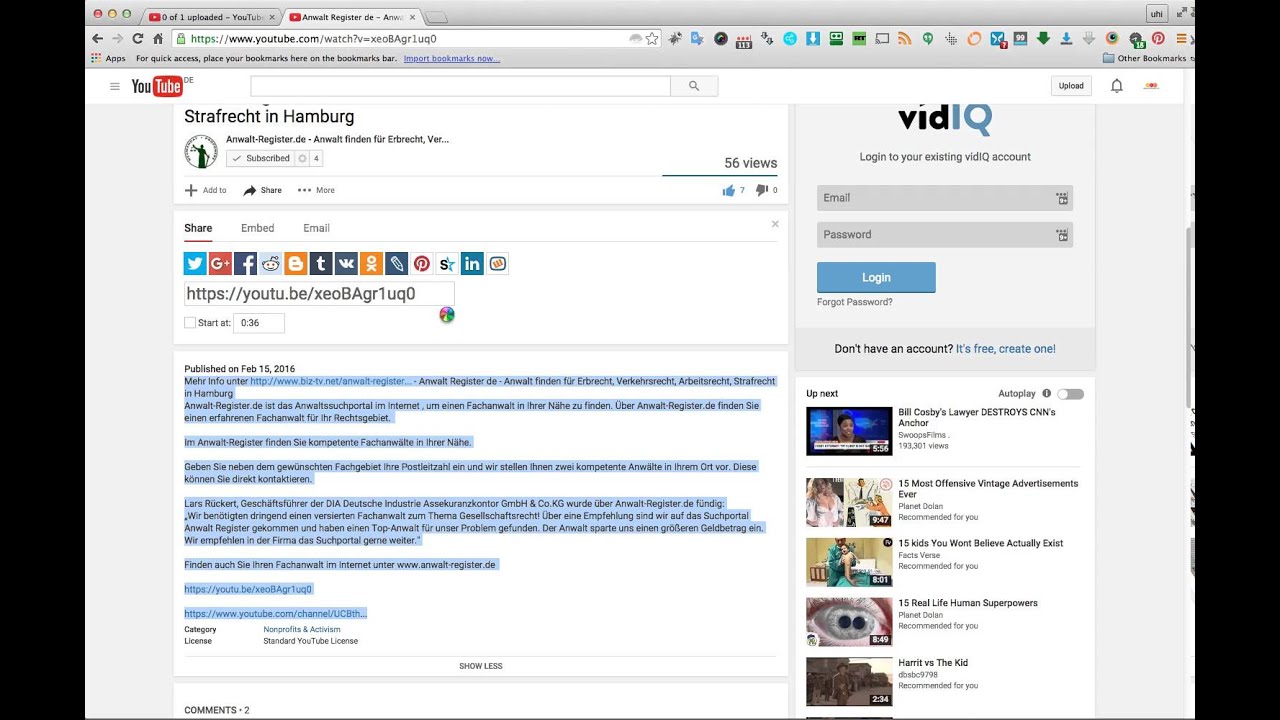Share video on Blogger

296,264
